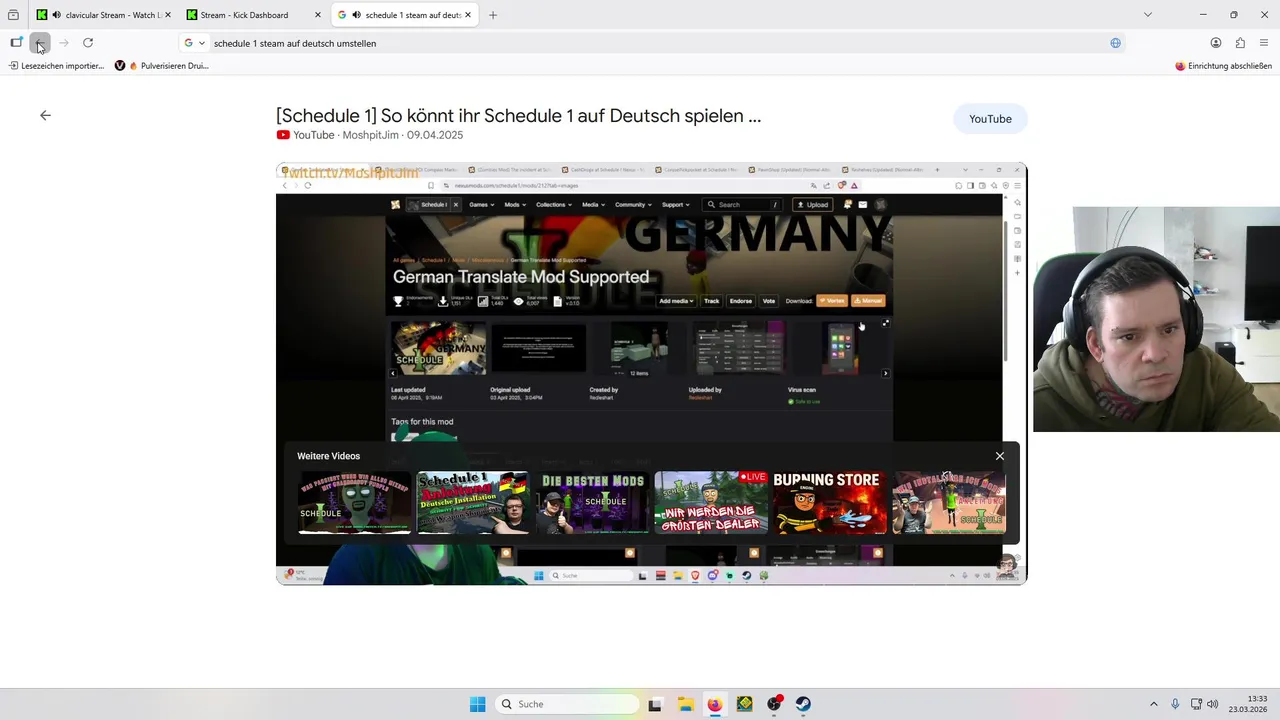The width and height of the screenshot is (1280, 720).
Task: Open File Explorer from taskbar
Action: pos(685,704)
